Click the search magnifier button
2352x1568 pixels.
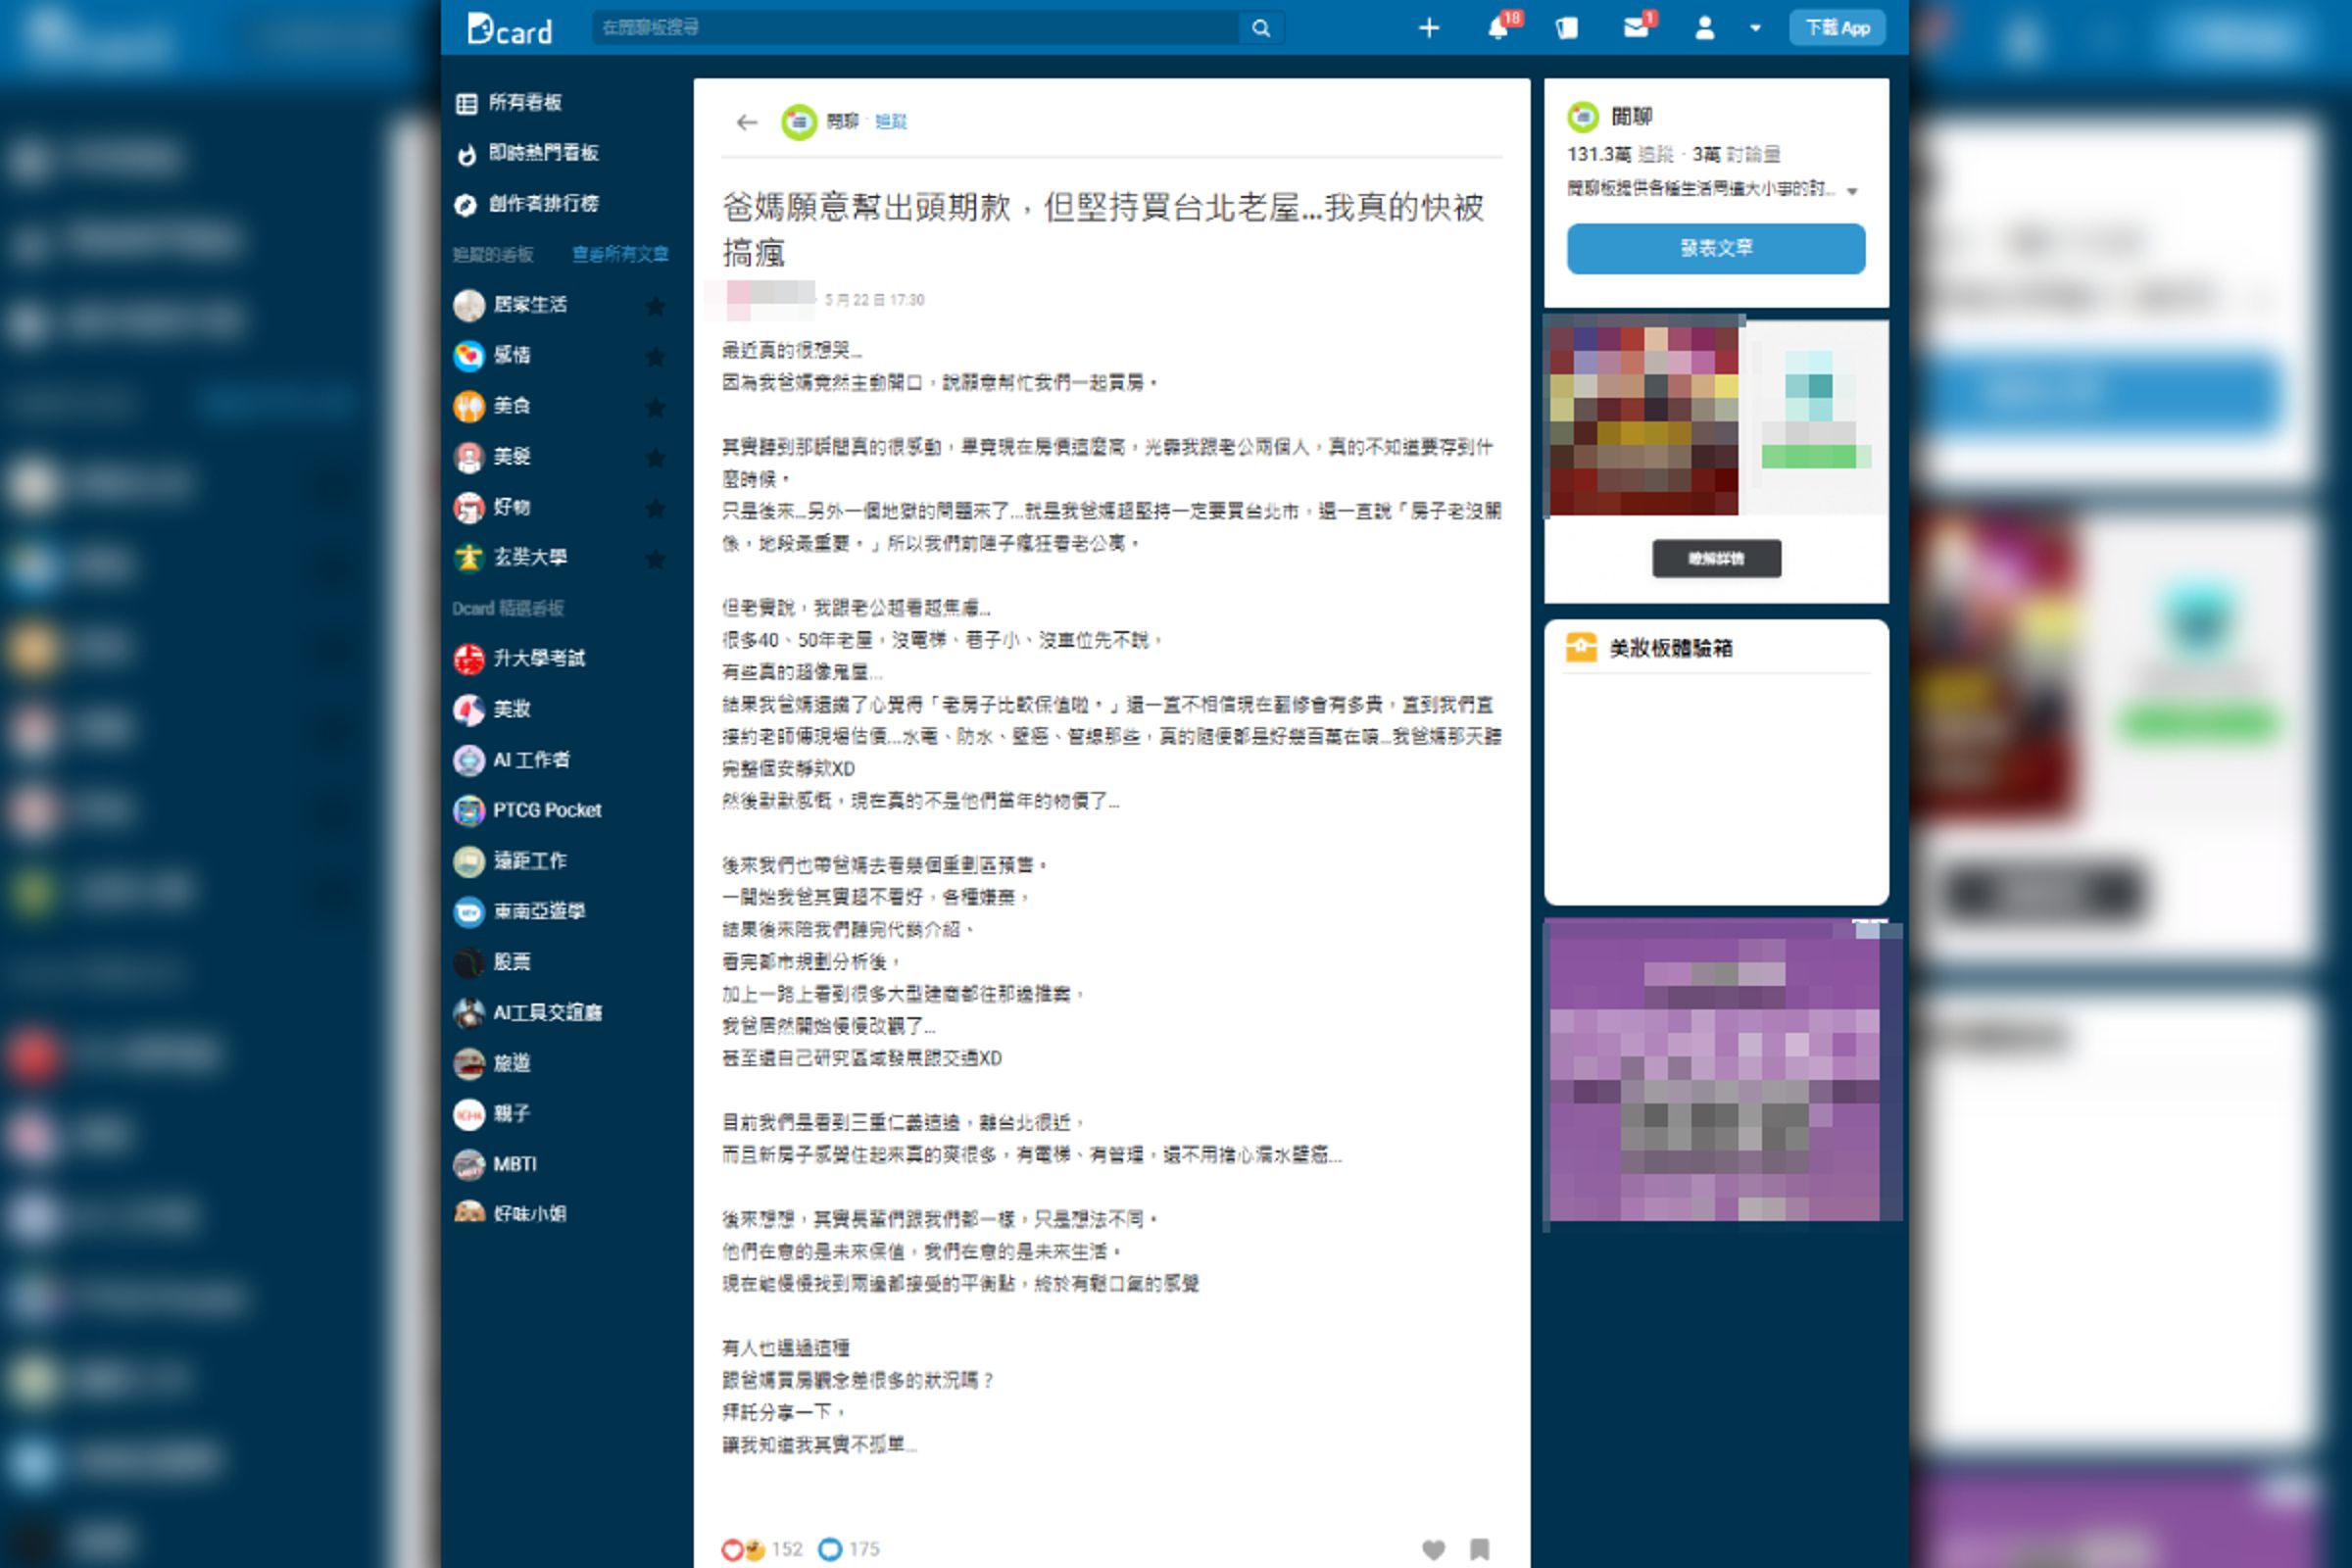point(1261,28)
